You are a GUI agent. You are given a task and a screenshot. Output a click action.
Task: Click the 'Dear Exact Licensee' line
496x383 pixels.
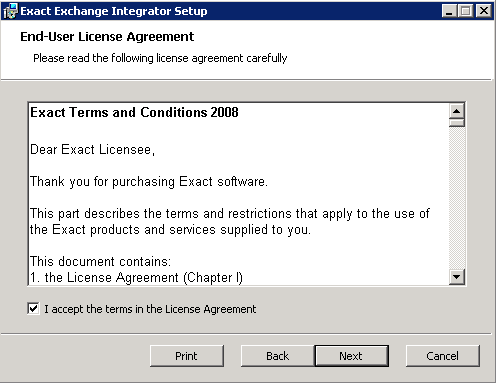pos(92,150)
